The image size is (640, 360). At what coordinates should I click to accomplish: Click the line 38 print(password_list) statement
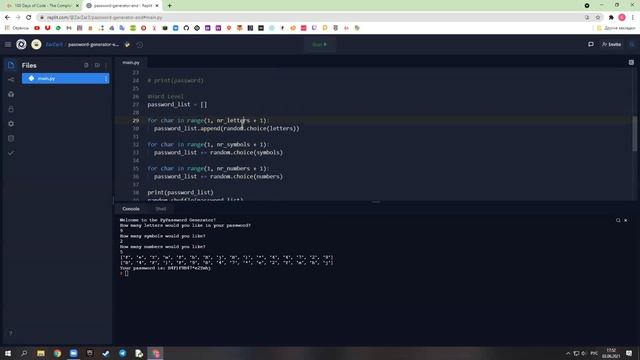(x=180, y=192)
